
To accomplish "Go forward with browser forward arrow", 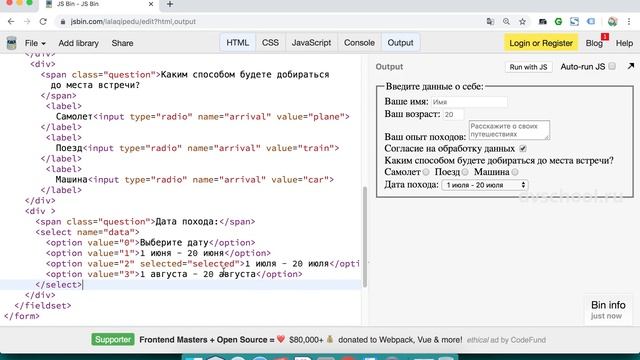I will click(27, 21).
